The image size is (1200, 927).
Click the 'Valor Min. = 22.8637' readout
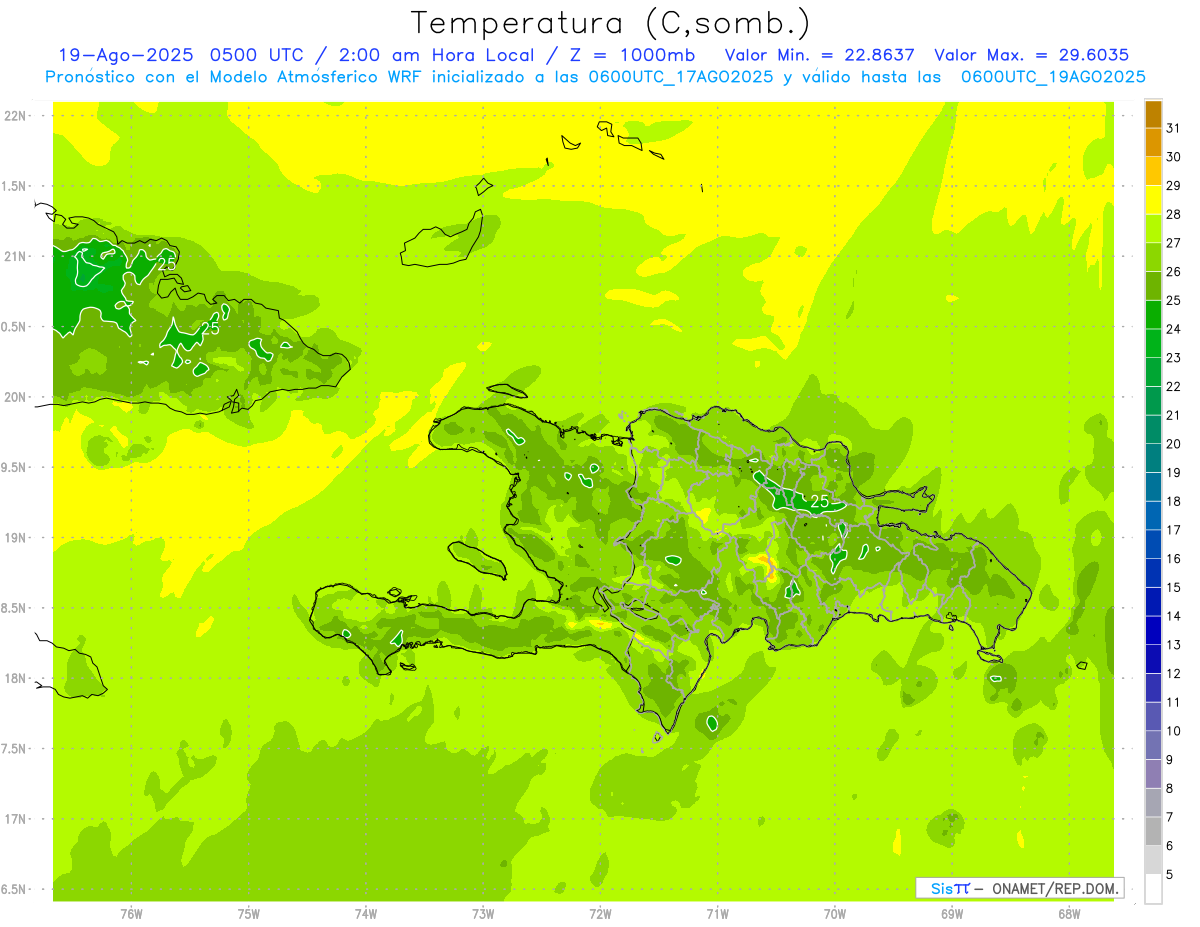click(820, 55)
